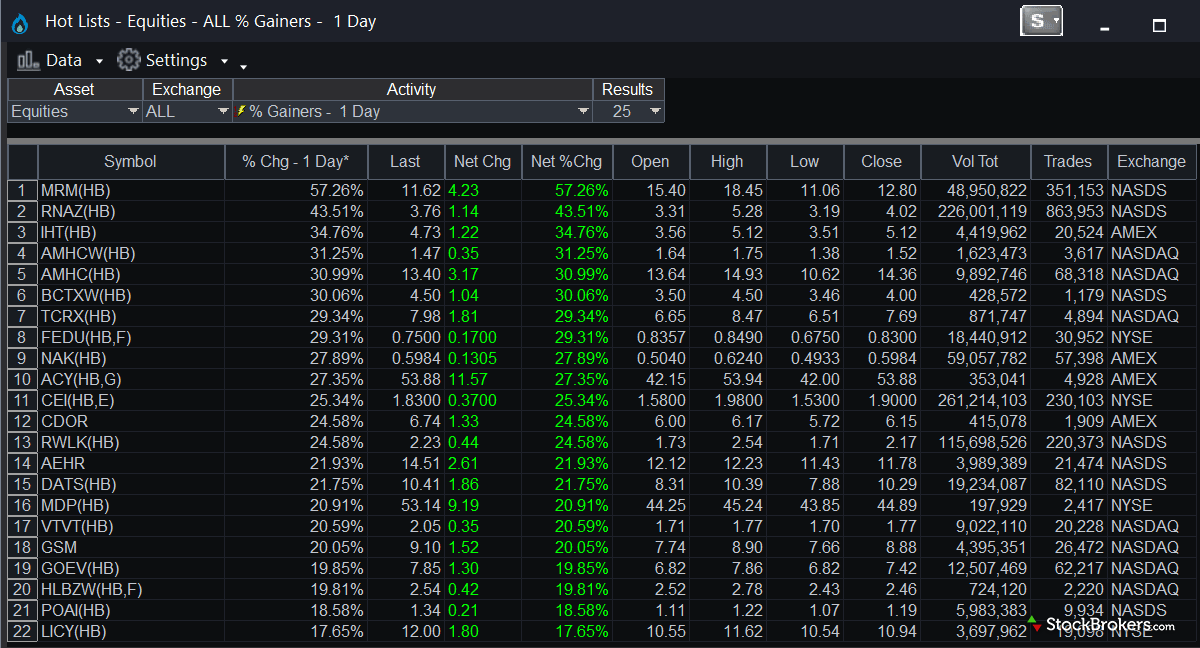Expand the Asset Equities dropdown

(x=133, y=111)
